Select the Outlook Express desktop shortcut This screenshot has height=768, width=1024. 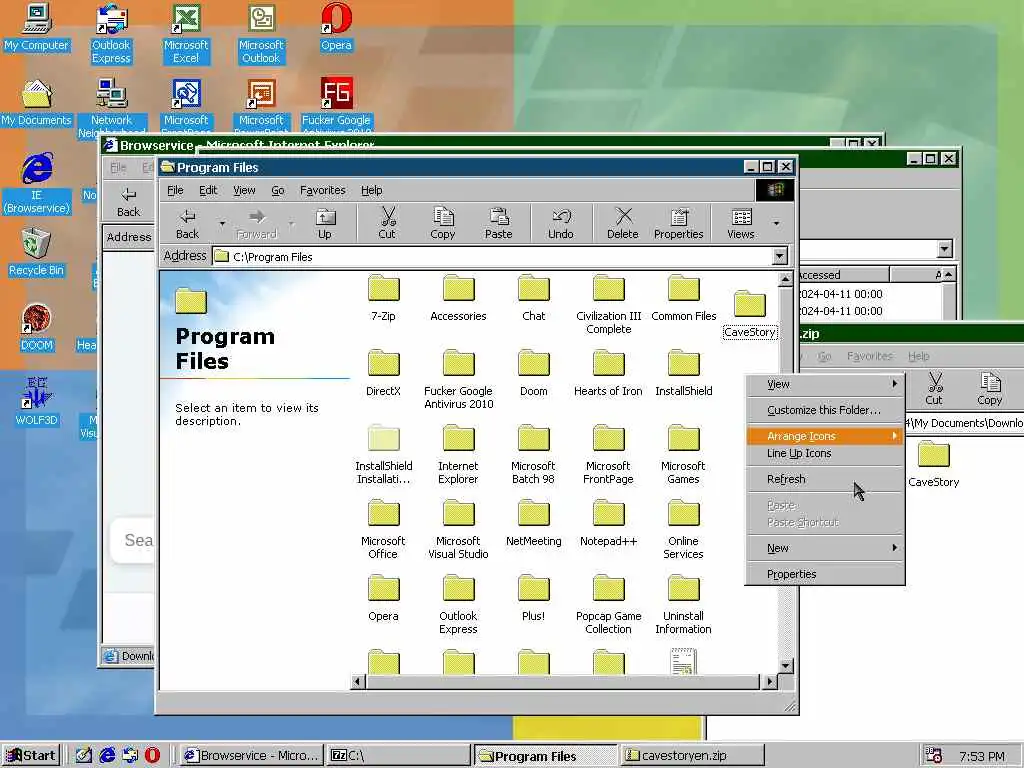point(111,34)
